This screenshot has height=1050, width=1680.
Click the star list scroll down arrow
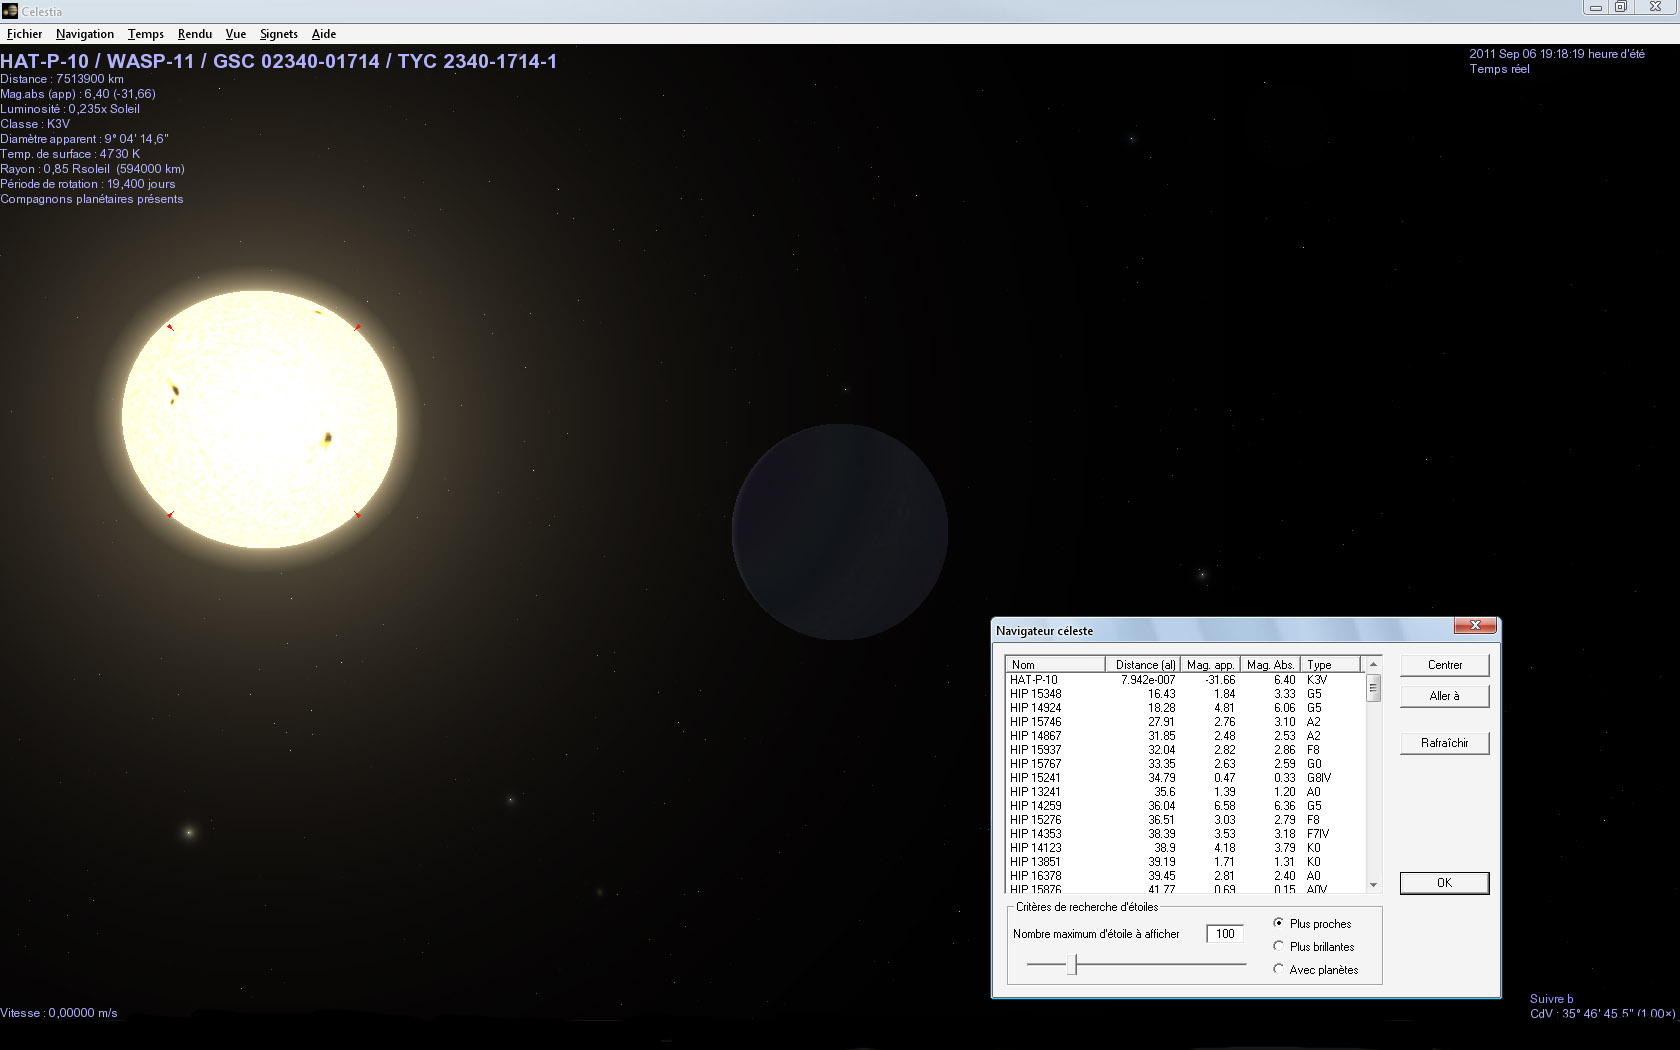tap(1373, 885)
